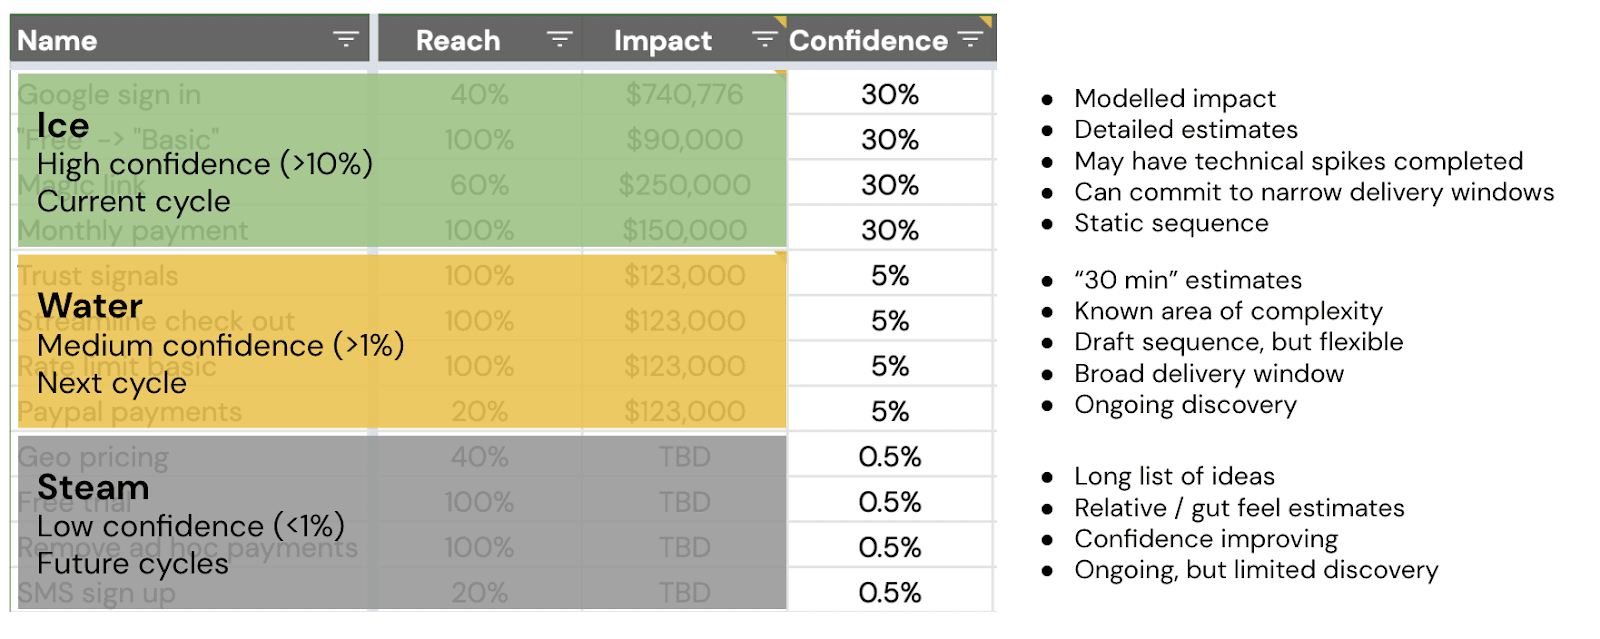Open the Confidence column filter icon
The height and width of the screenshot is (639, 1600).
tap(969, 40)
